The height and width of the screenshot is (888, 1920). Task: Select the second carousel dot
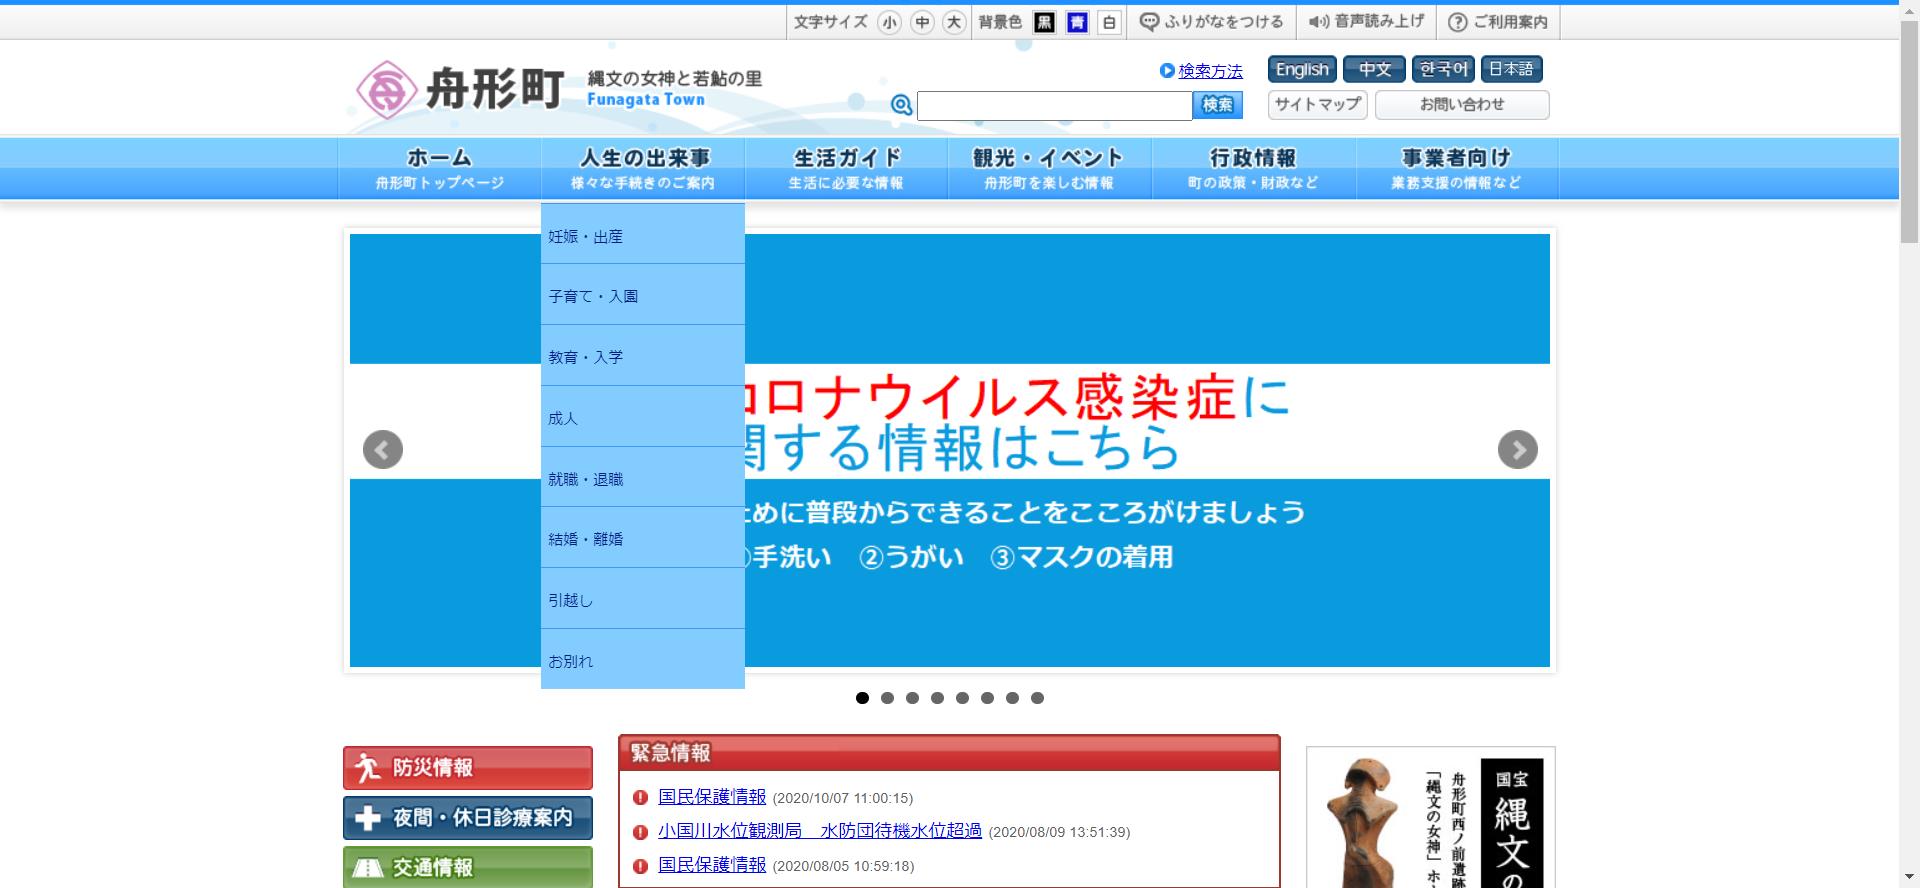[887, 698]
